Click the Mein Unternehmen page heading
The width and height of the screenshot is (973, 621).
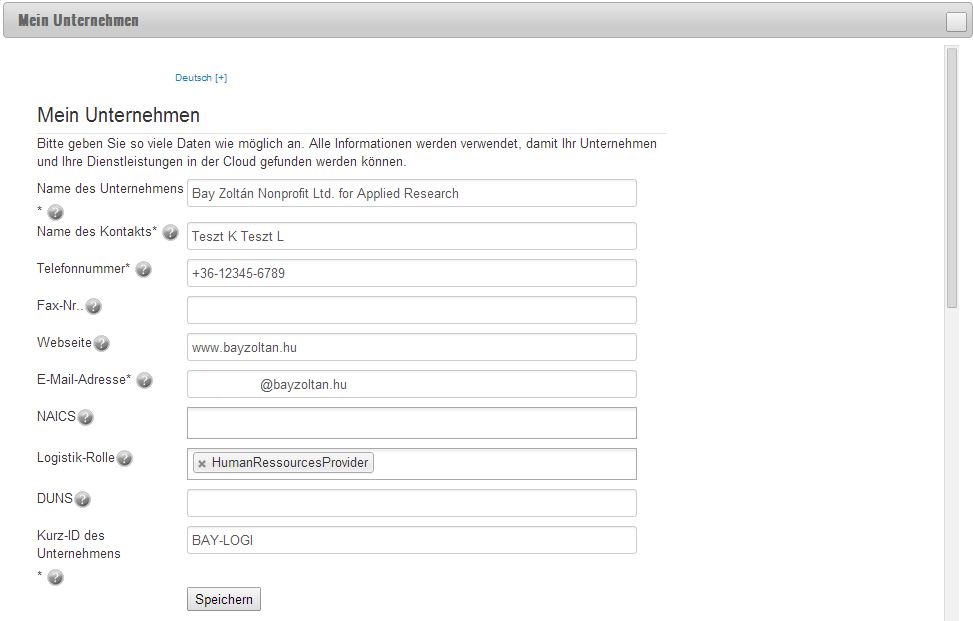(x=119, y=115)
